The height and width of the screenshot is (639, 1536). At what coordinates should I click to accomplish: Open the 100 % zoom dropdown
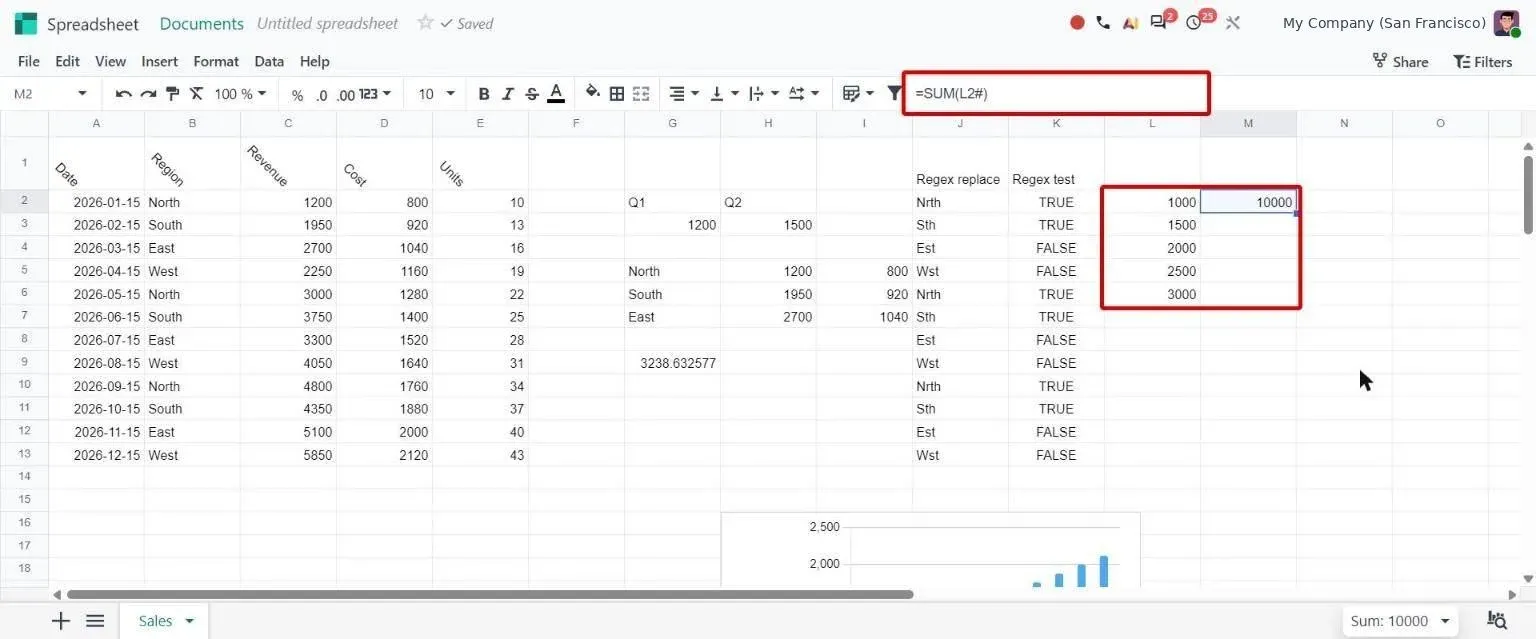click(x=240, y=94)
